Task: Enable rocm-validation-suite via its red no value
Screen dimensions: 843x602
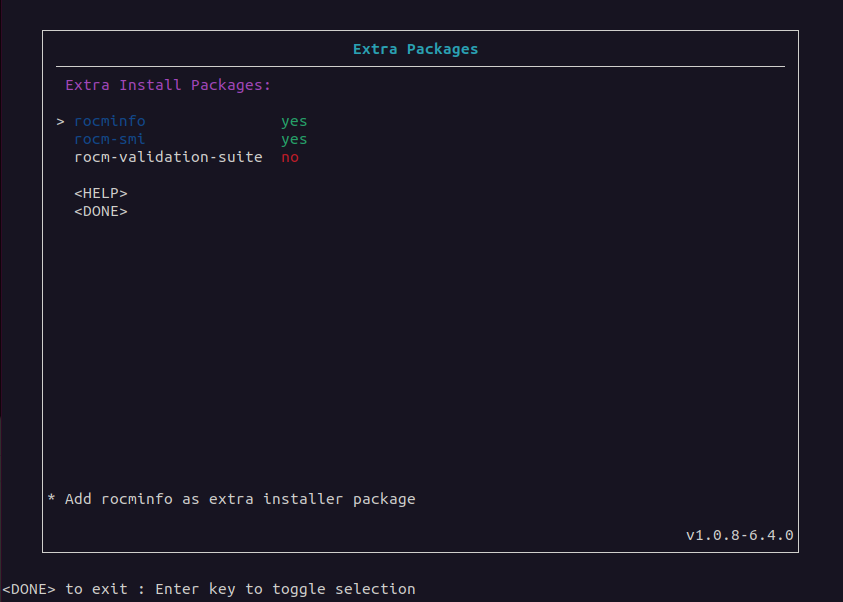Action: 290,157
